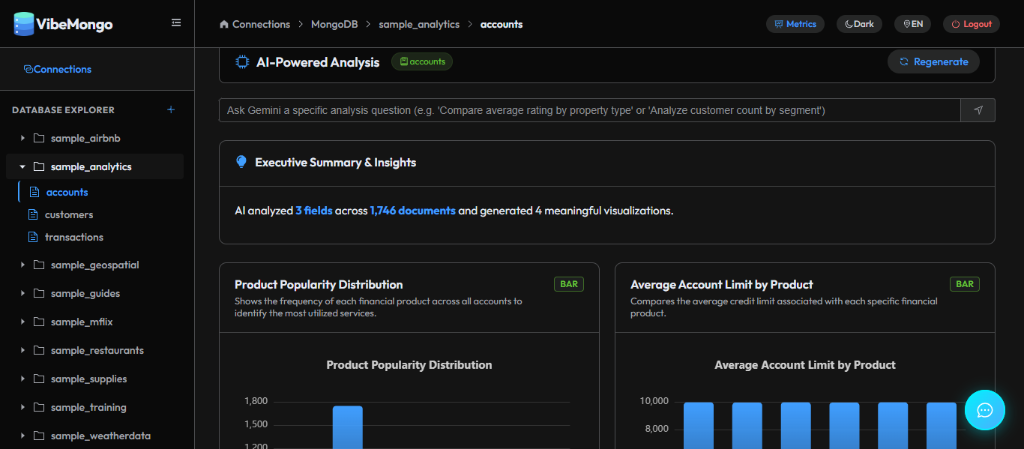
Task: Expand the sample_weatherdata database
Action: tap(23, 436)
